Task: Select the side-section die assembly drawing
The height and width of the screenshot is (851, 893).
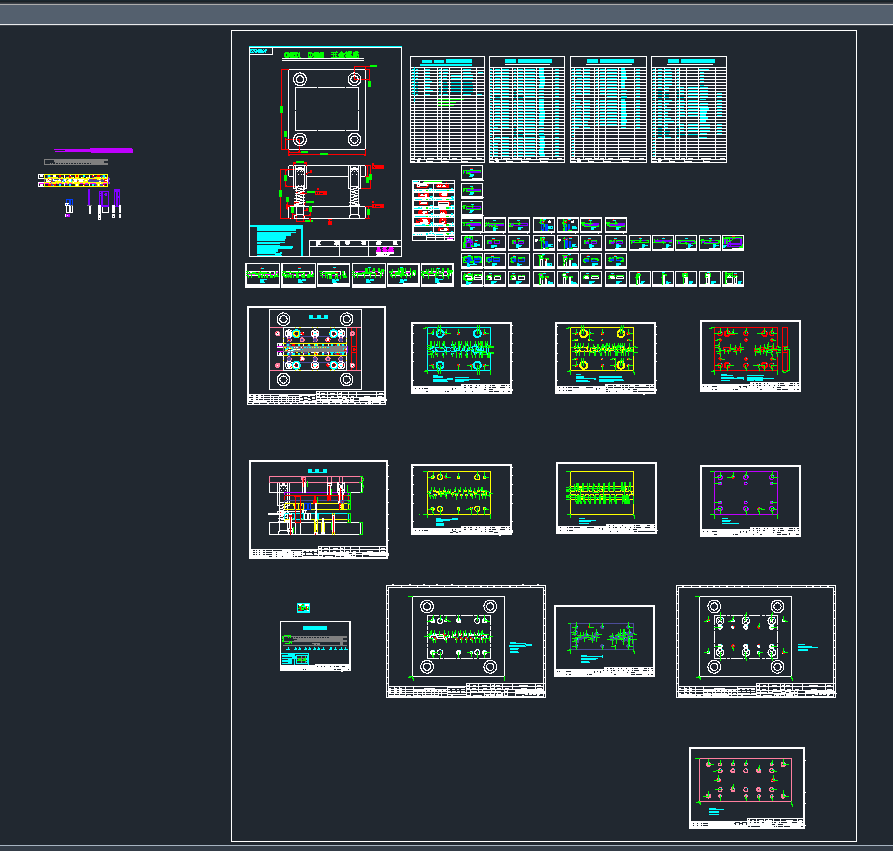Action: click(318, 509)
